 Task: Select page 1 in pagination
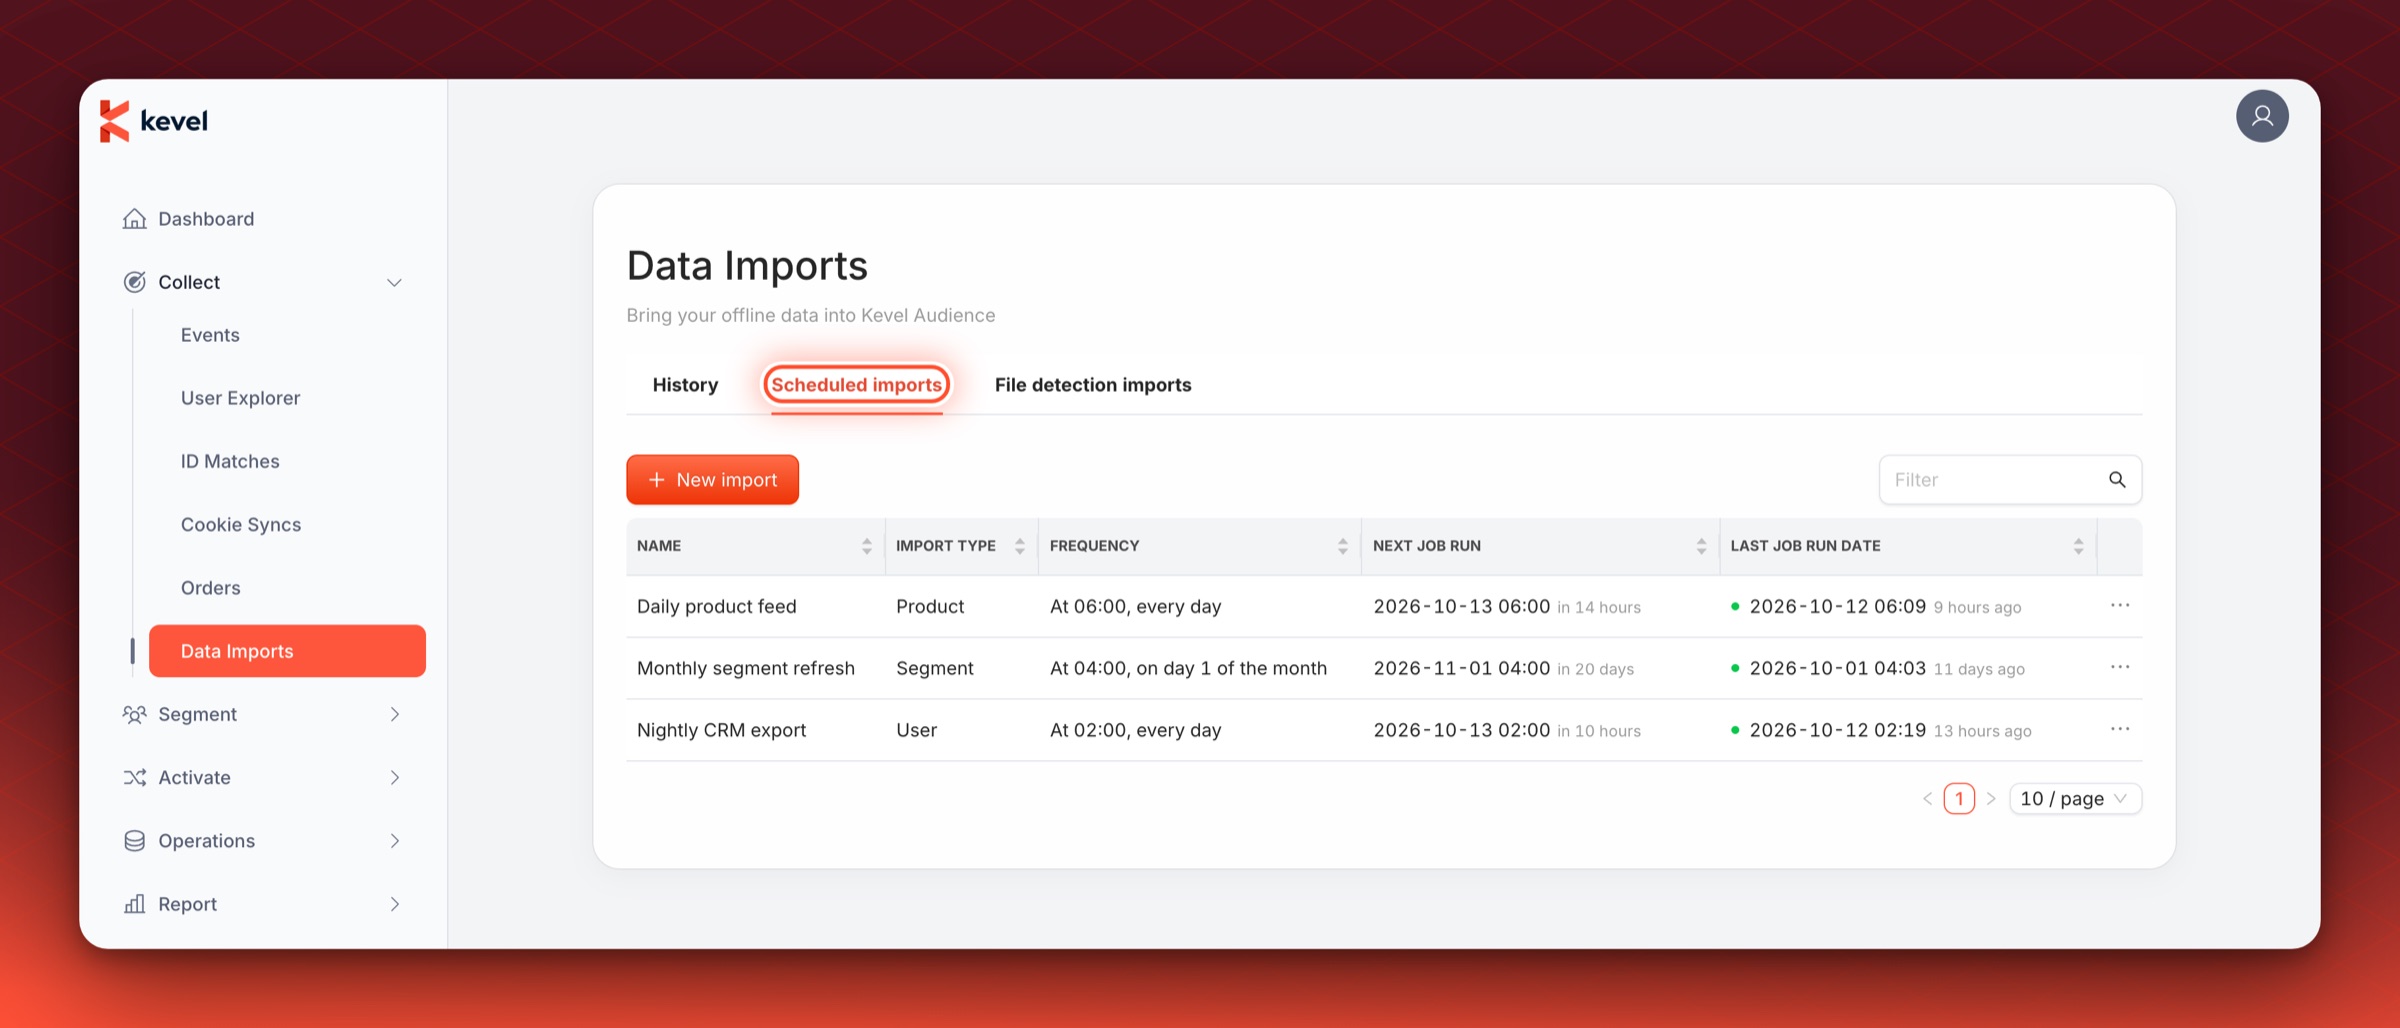pos(1959,799)
